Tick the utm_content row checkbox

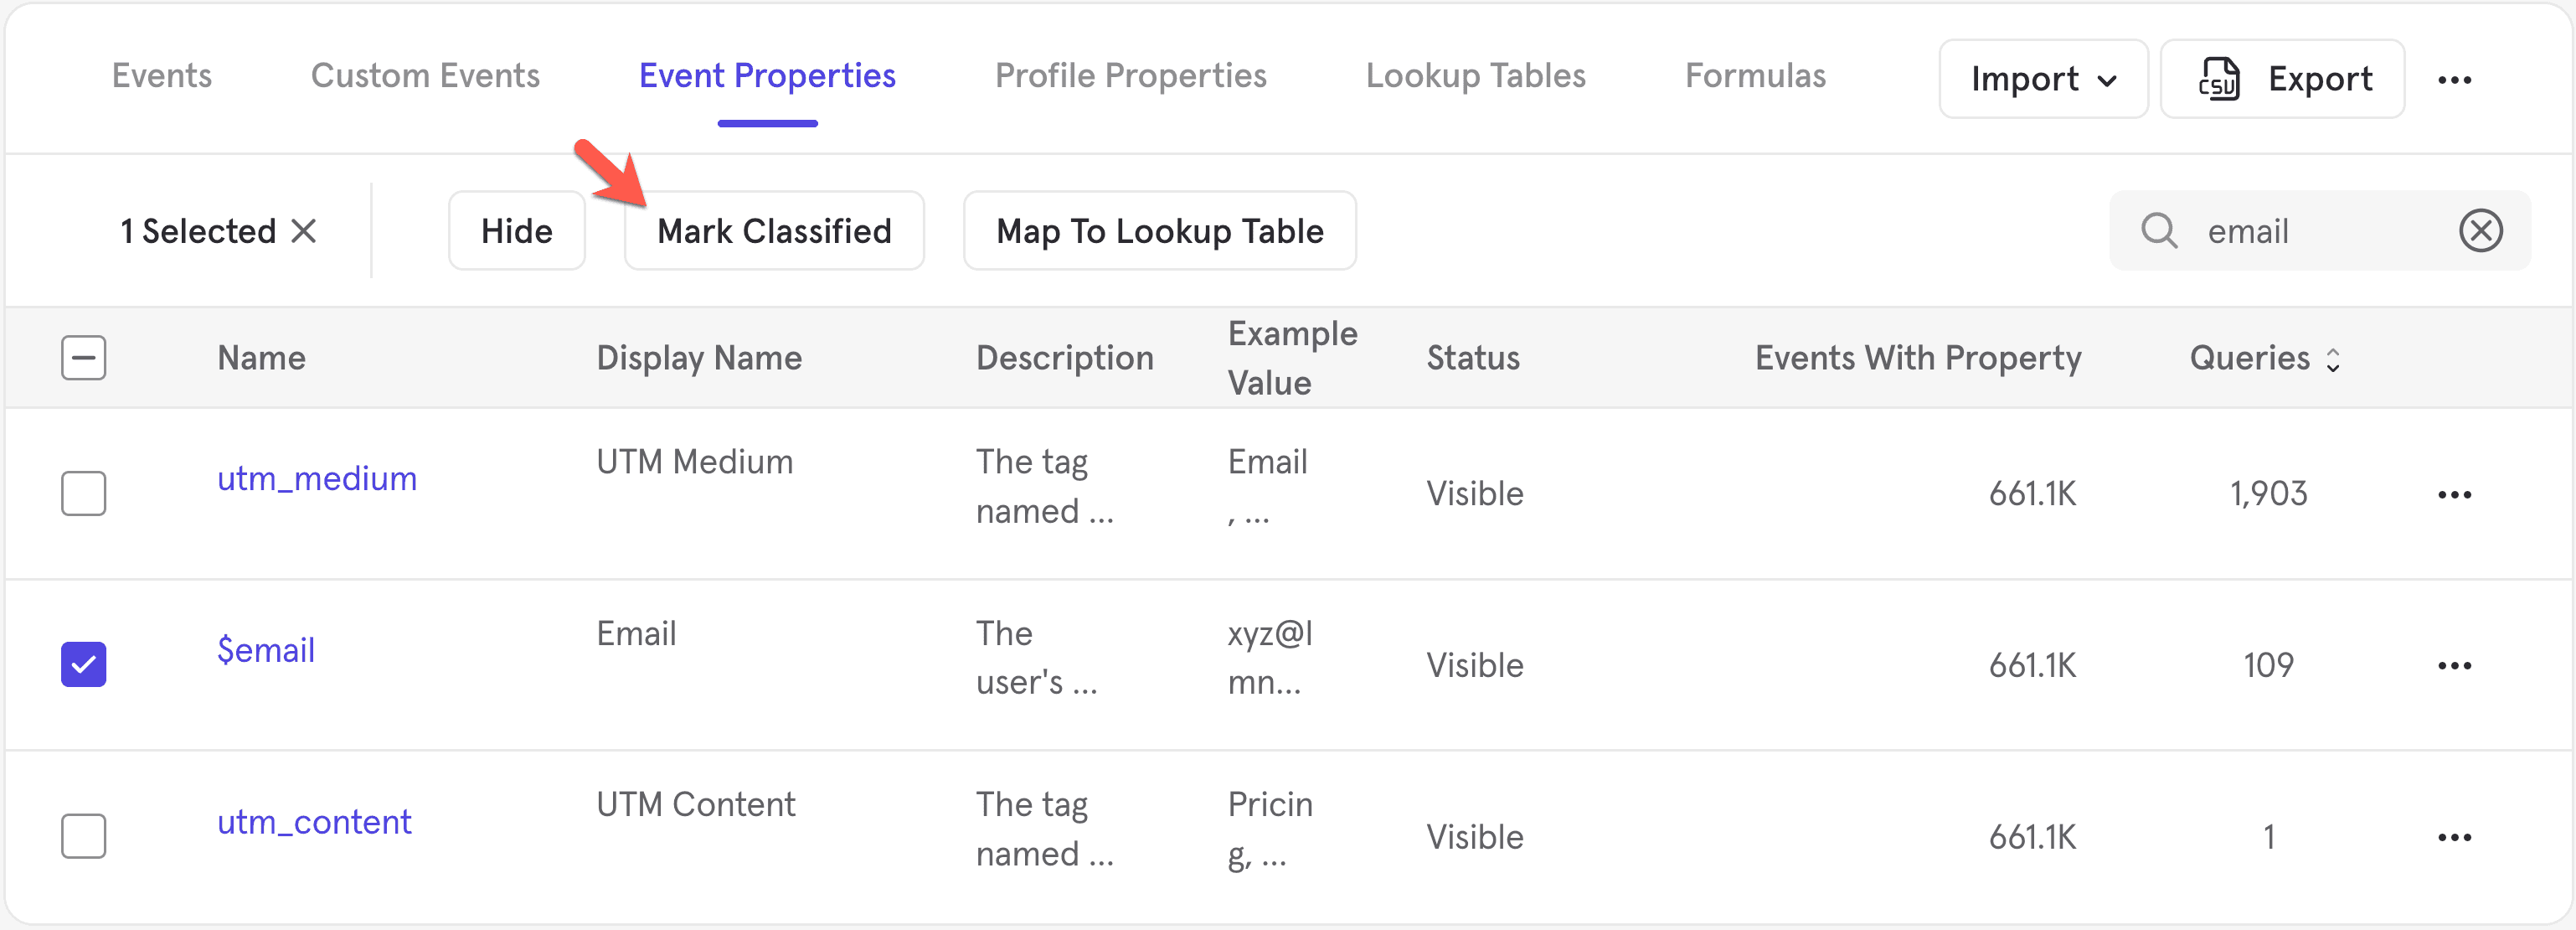(x=84, y=835)
